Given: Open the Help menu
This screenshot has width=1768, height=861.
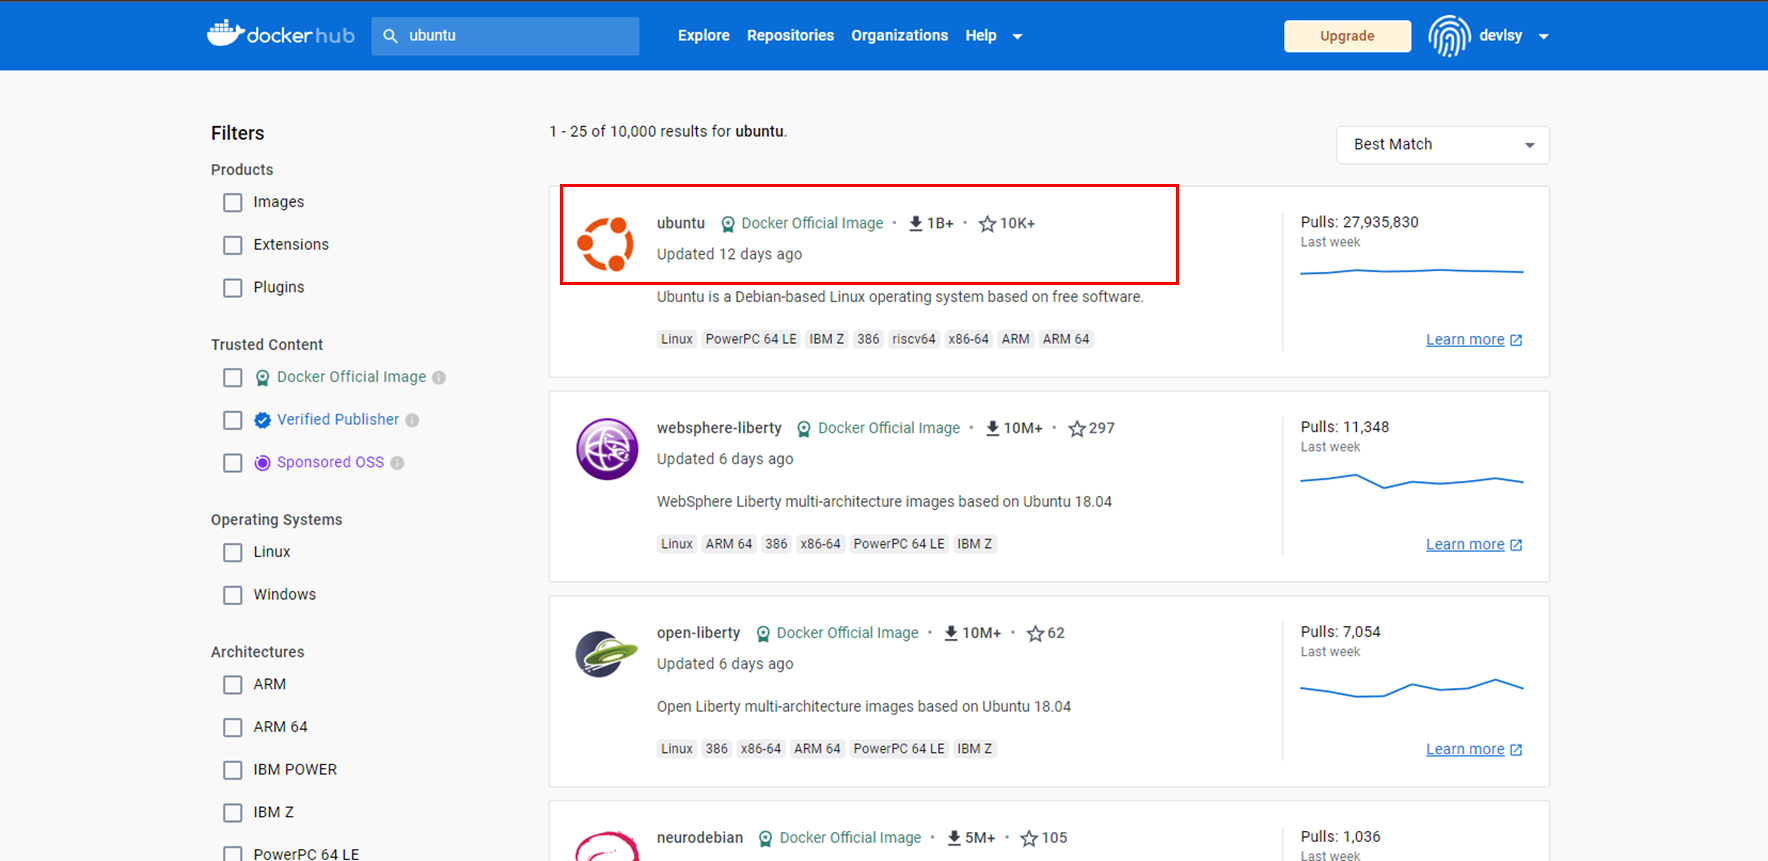Looking at the screenshot, I should point(981,36).
